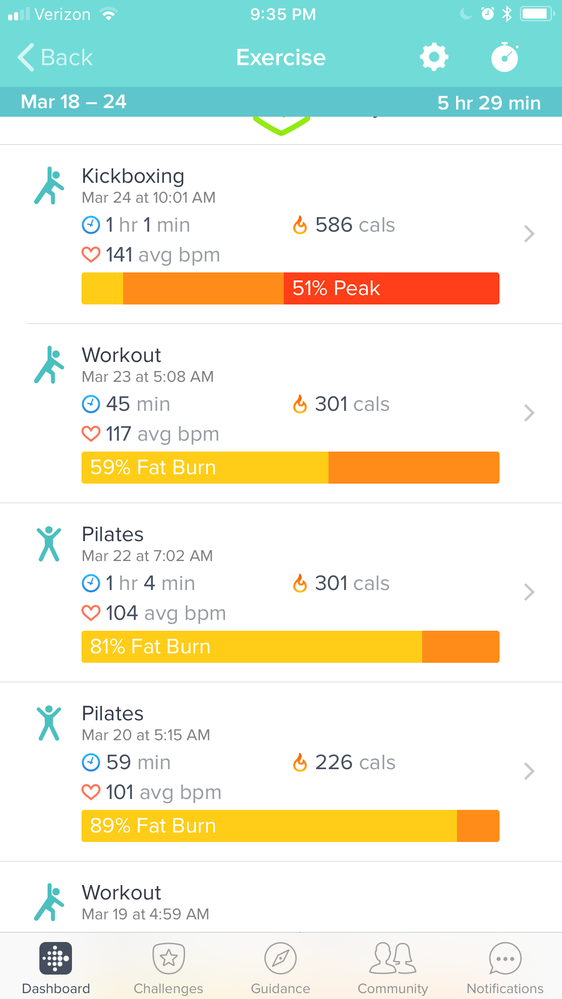This screenshot has width=562, height=999.
Task: Tap the Pilates Mar 20 figure icon
Action: [49, 722]
